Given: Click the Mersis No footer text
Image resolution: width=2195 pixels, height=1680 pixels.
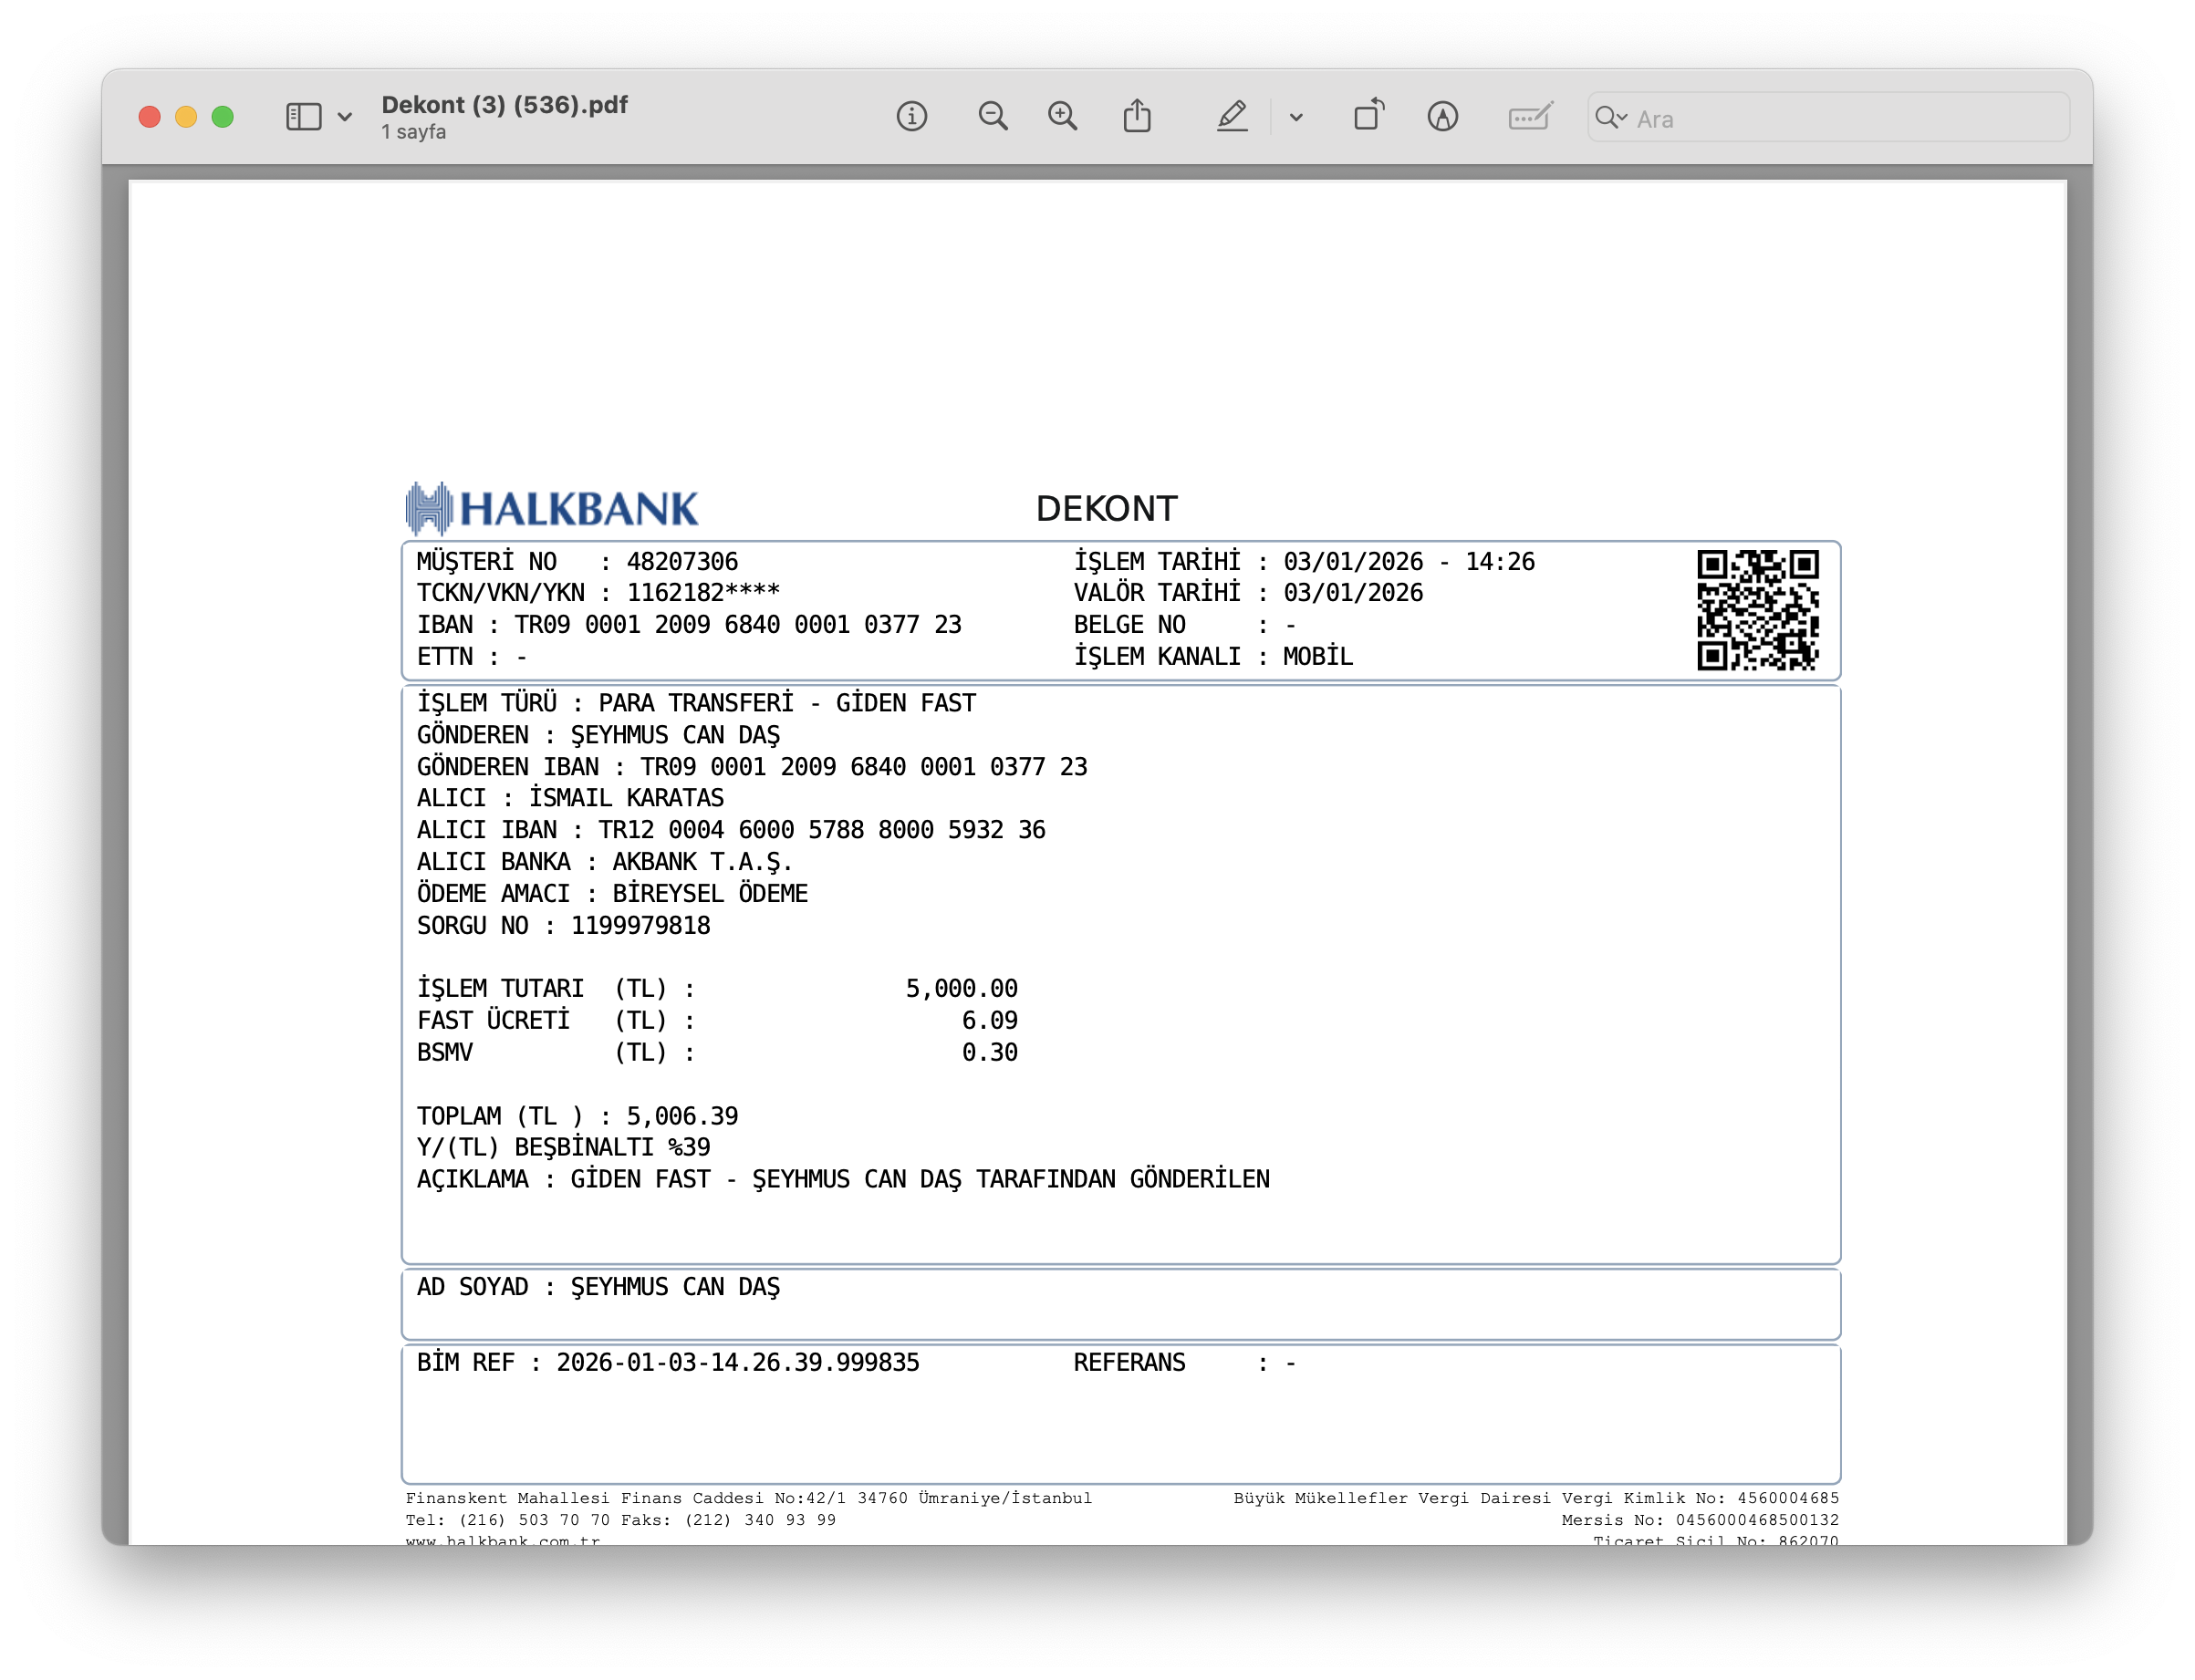Looking at the screenshot, I should tap(1701, 1521).
